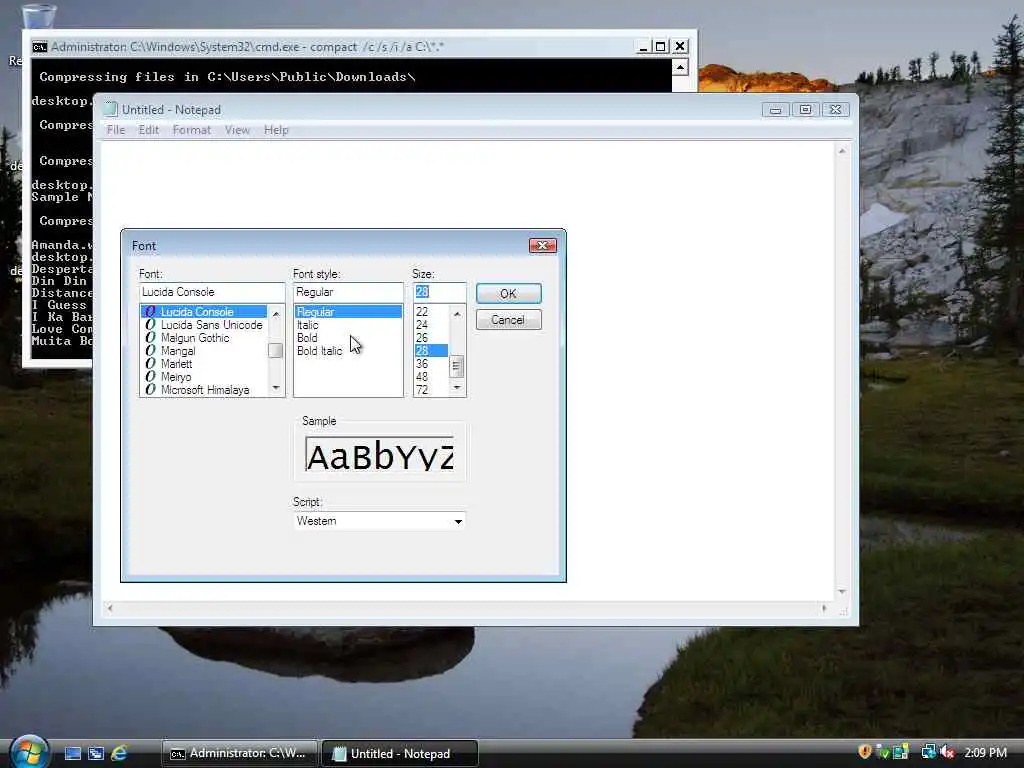Click the cmd window title bar icon
Screen dimensions: 1024x768
pyautogui.click(x=40, y=47)
